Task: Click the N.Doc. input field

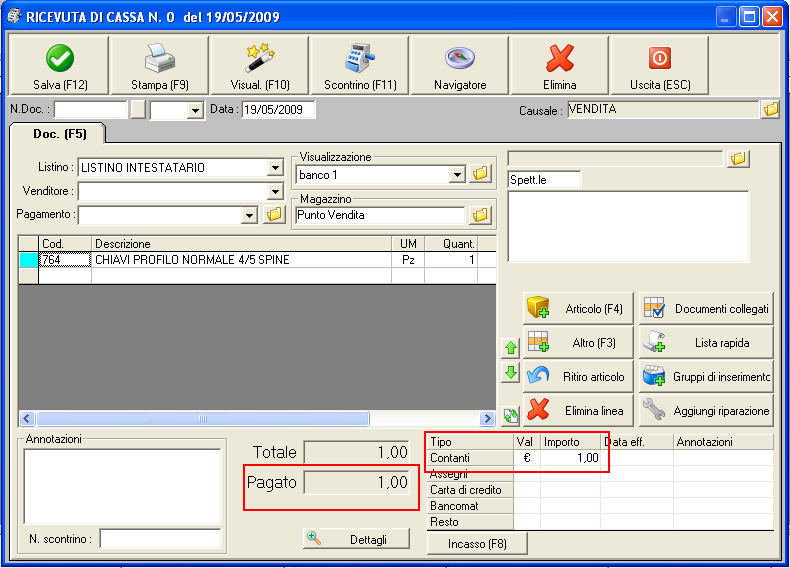Action: click(91, 109)
